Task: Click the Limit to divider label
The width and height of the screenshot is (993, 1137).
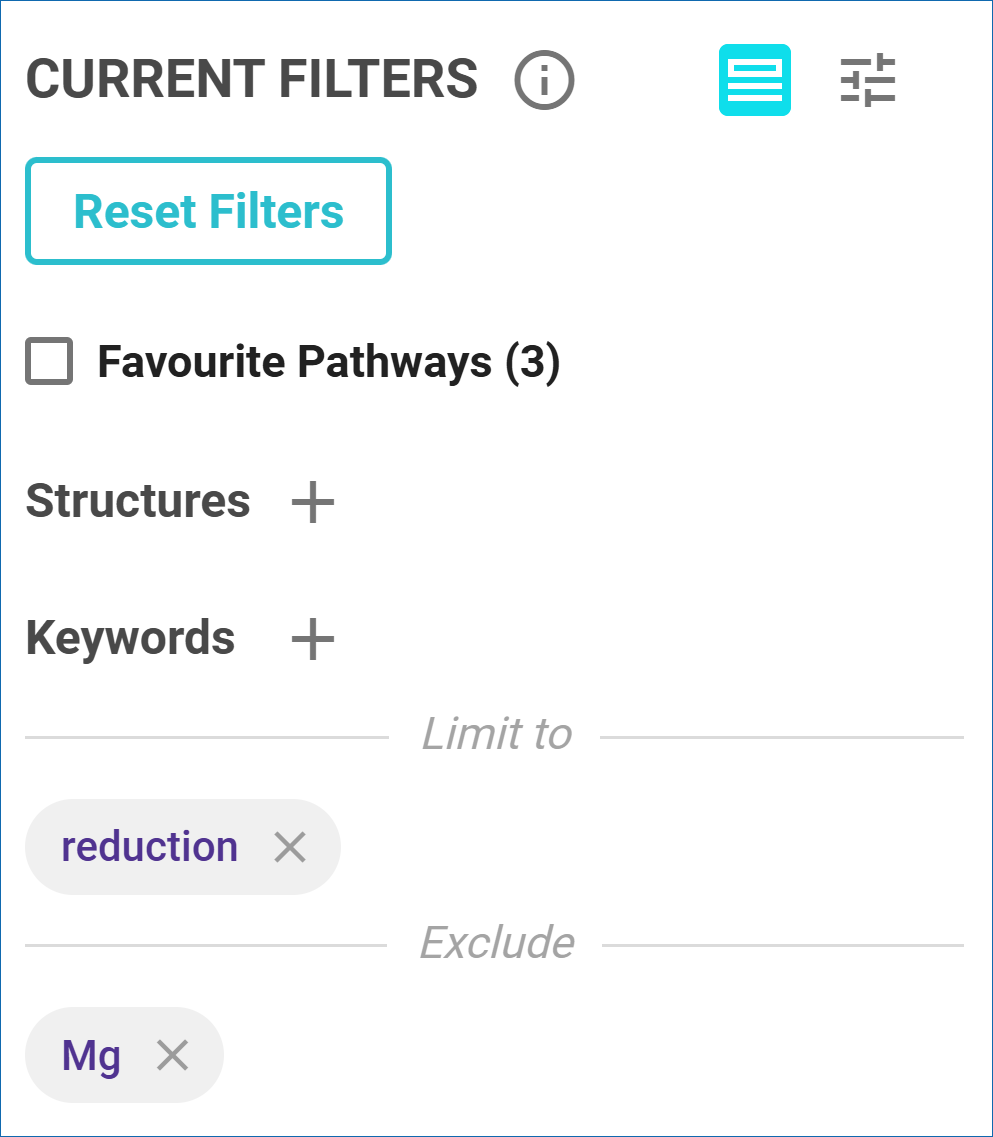Action: [496, 735]
